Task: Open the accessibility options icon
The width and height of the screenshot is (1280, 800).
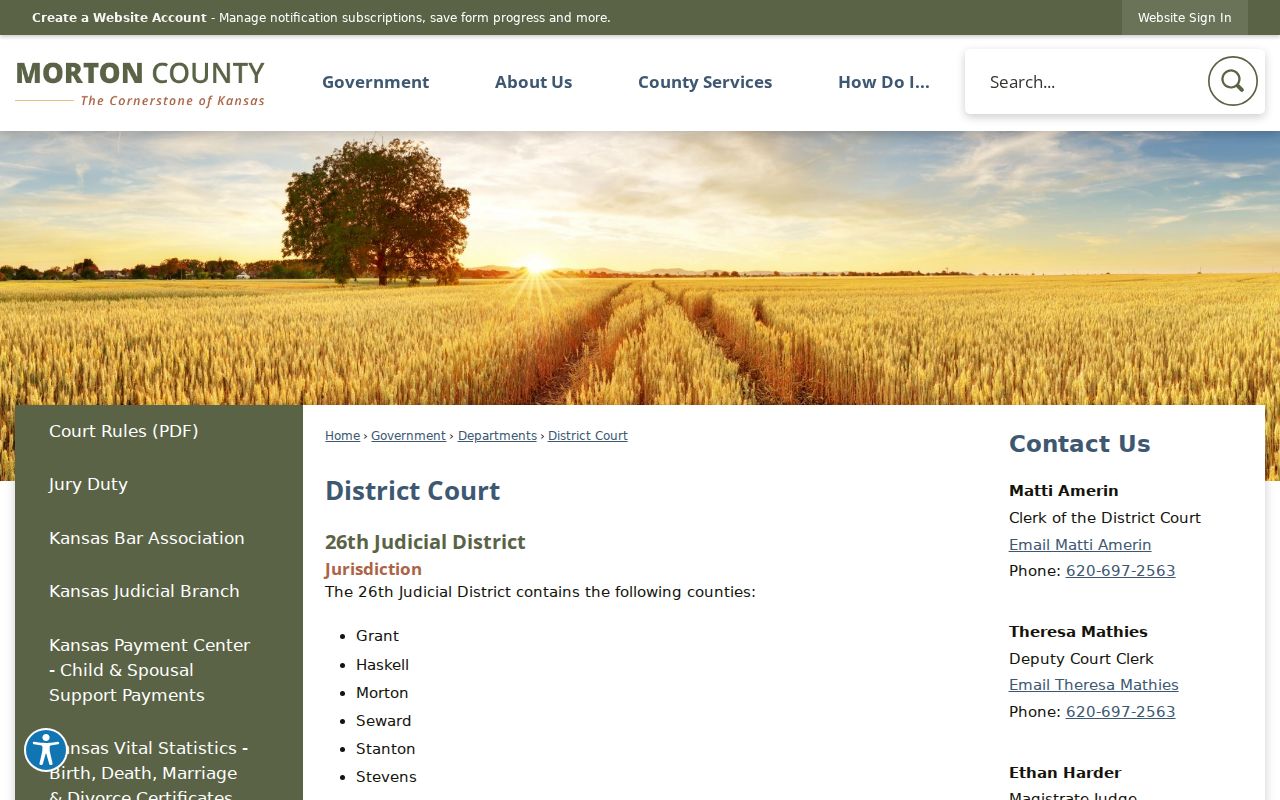Action: [x=46, y=750]
